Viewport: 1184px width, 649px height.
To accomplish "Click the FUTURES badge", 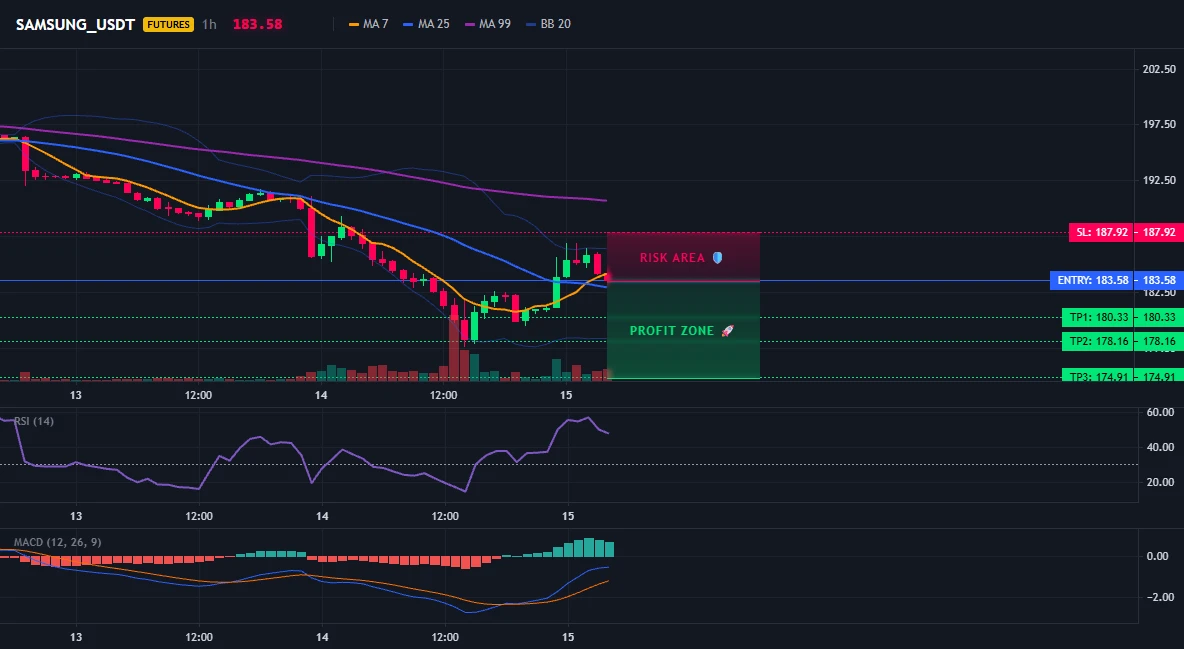I will tap(168, 24).
